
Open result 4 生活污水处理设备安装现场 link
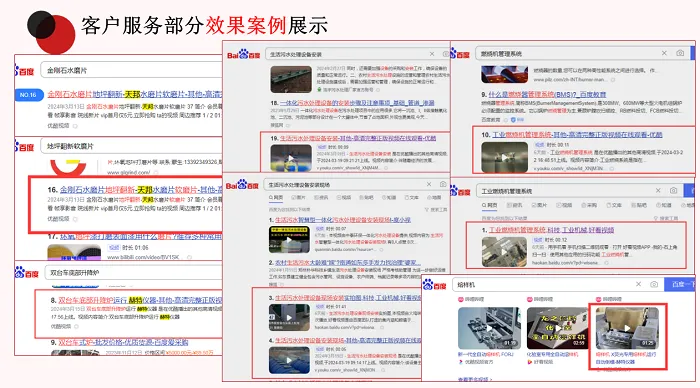pyautogui.click(x=348, y=340)
